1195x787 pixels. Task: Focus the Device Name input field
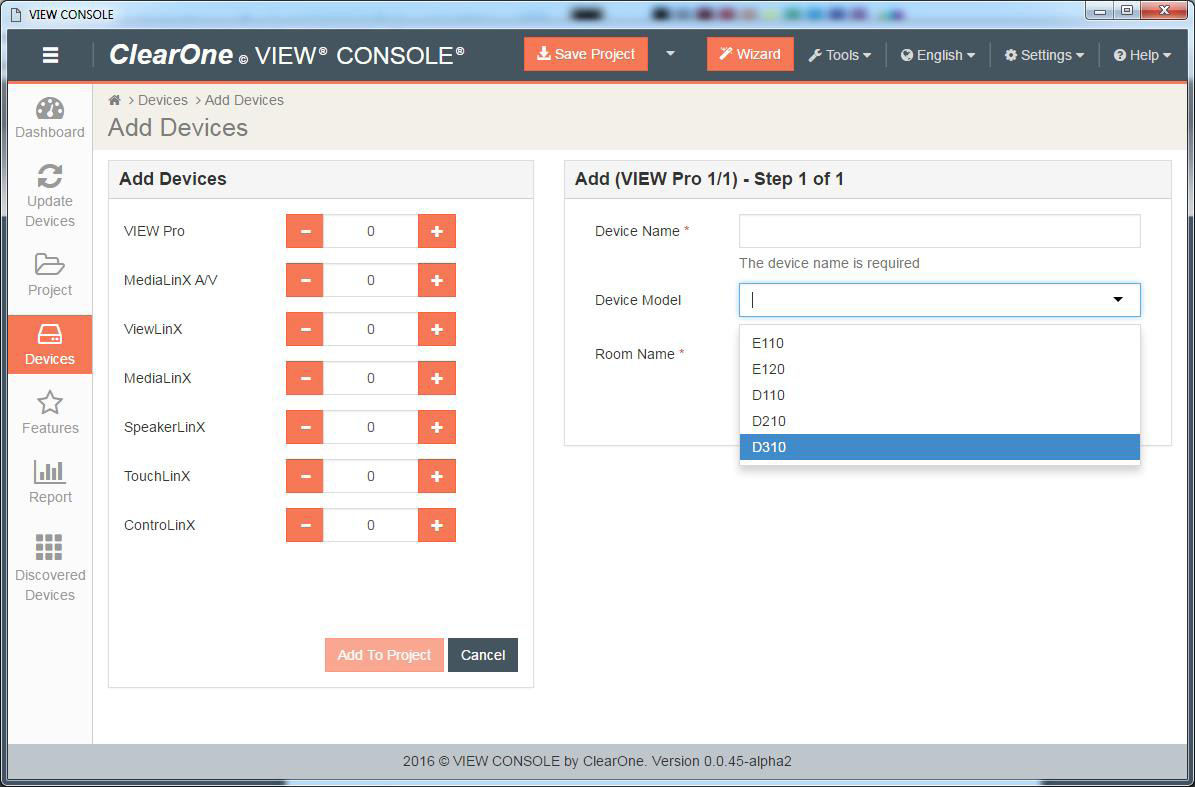[x=940, y=231]
